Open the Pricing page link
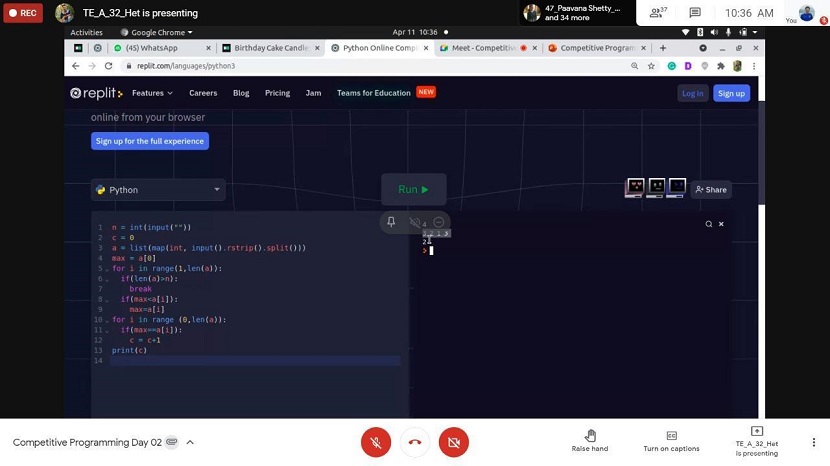 (x=277, y=93)
